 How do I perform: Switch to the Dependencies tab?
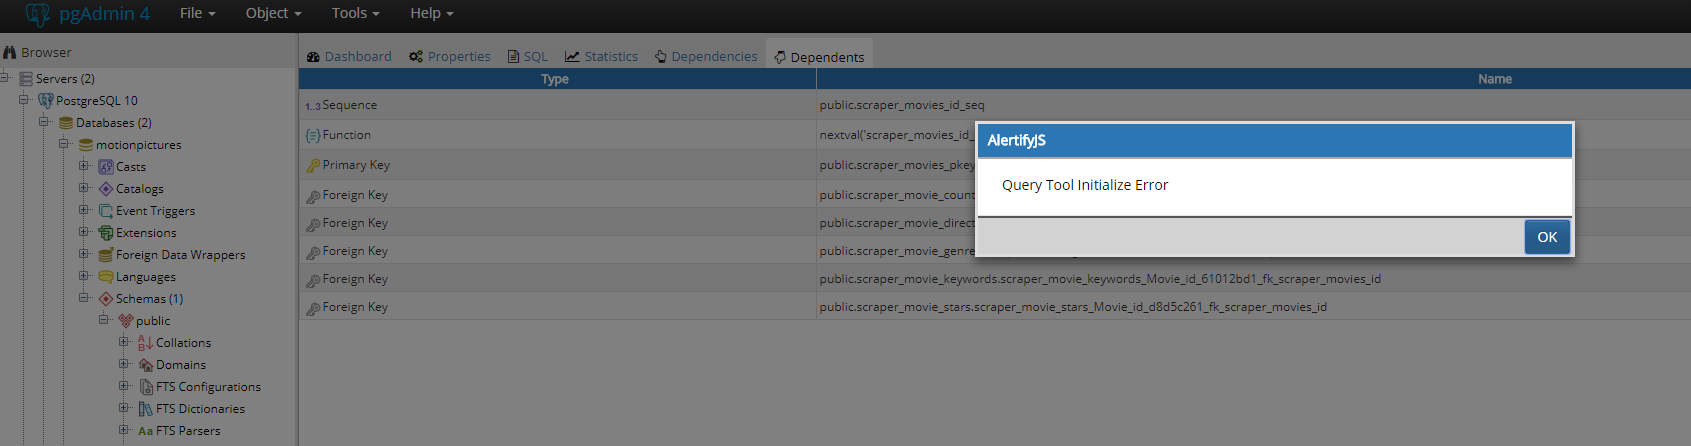[x=706, y=57]
